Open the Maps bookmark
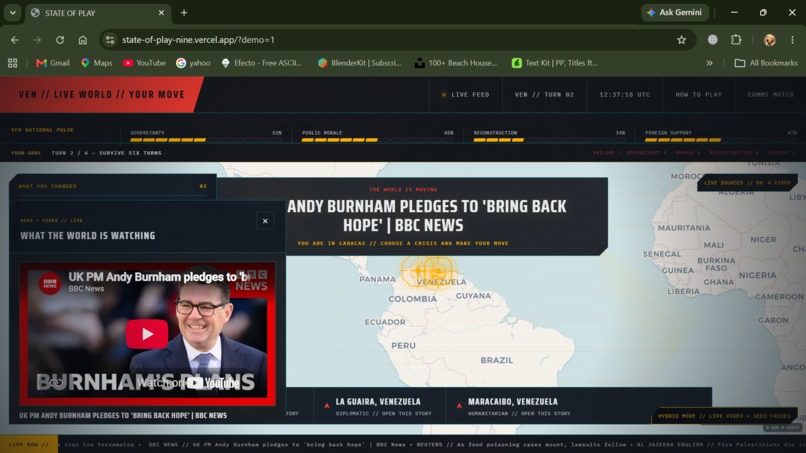This screenshot has width=806, height=453. pos(97,63)
